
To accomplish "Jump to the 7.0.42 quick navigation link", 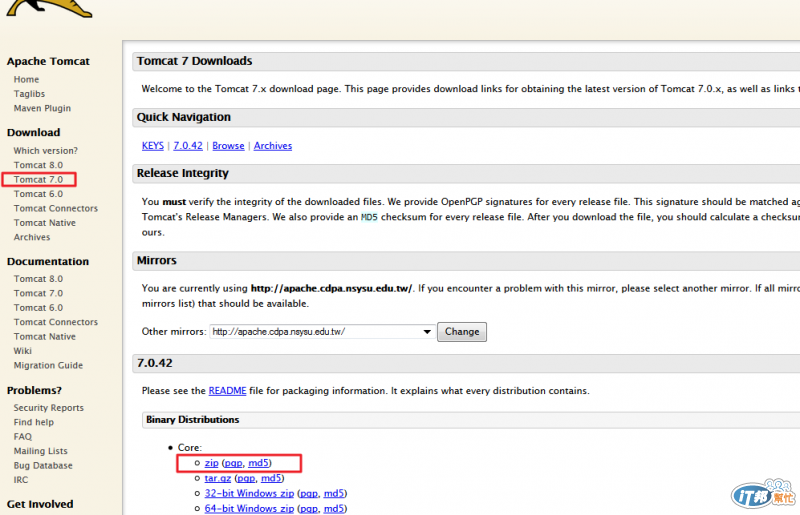I will click(188, 146).
